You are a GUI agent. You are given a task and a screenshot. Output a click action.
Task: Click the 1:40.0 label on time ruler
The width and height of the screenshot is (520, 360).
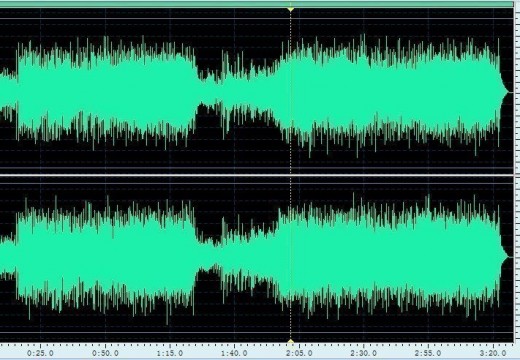[234, 353]
